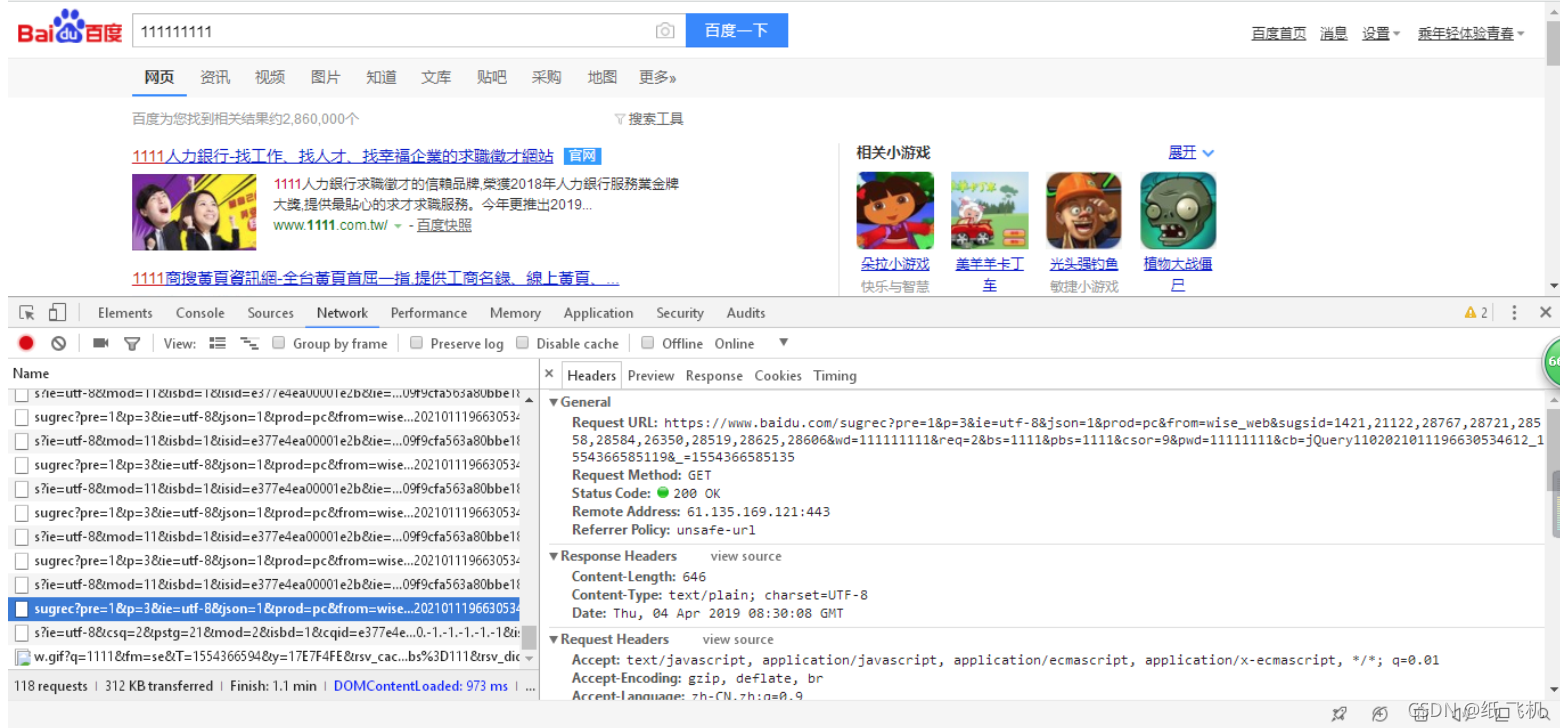Open the Dora game thumbnail

[x=895, y=210]
